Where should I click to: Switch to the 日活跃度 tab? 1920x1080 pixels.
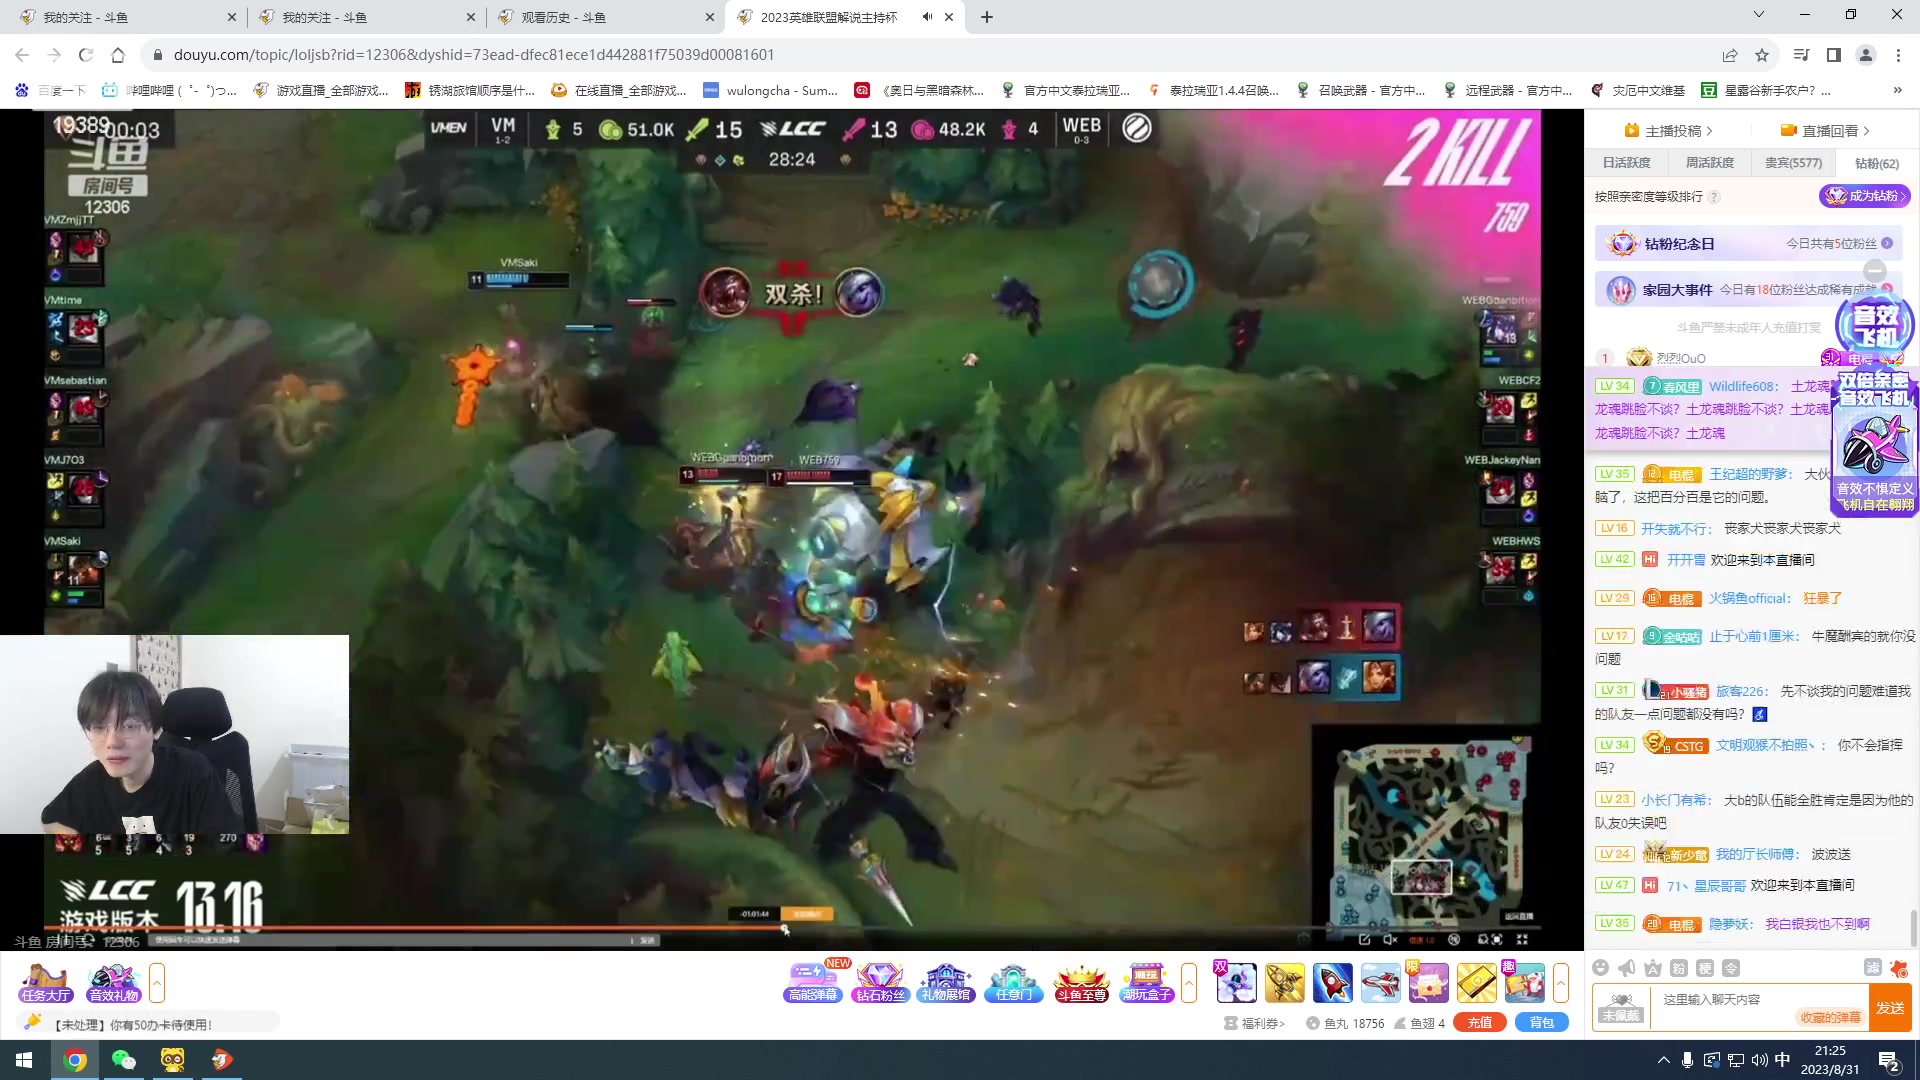tap(1626, 163)
